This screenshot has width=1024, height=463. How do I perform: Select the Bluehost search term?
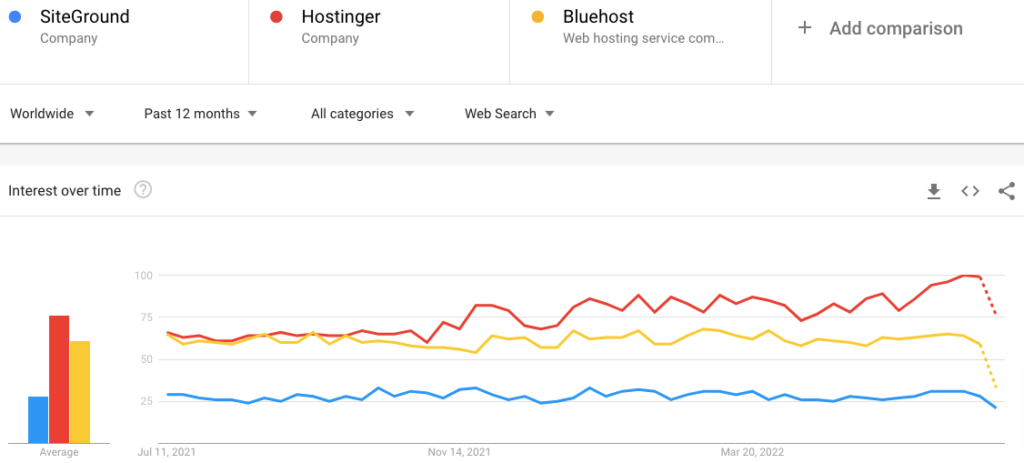click(598, 17)
